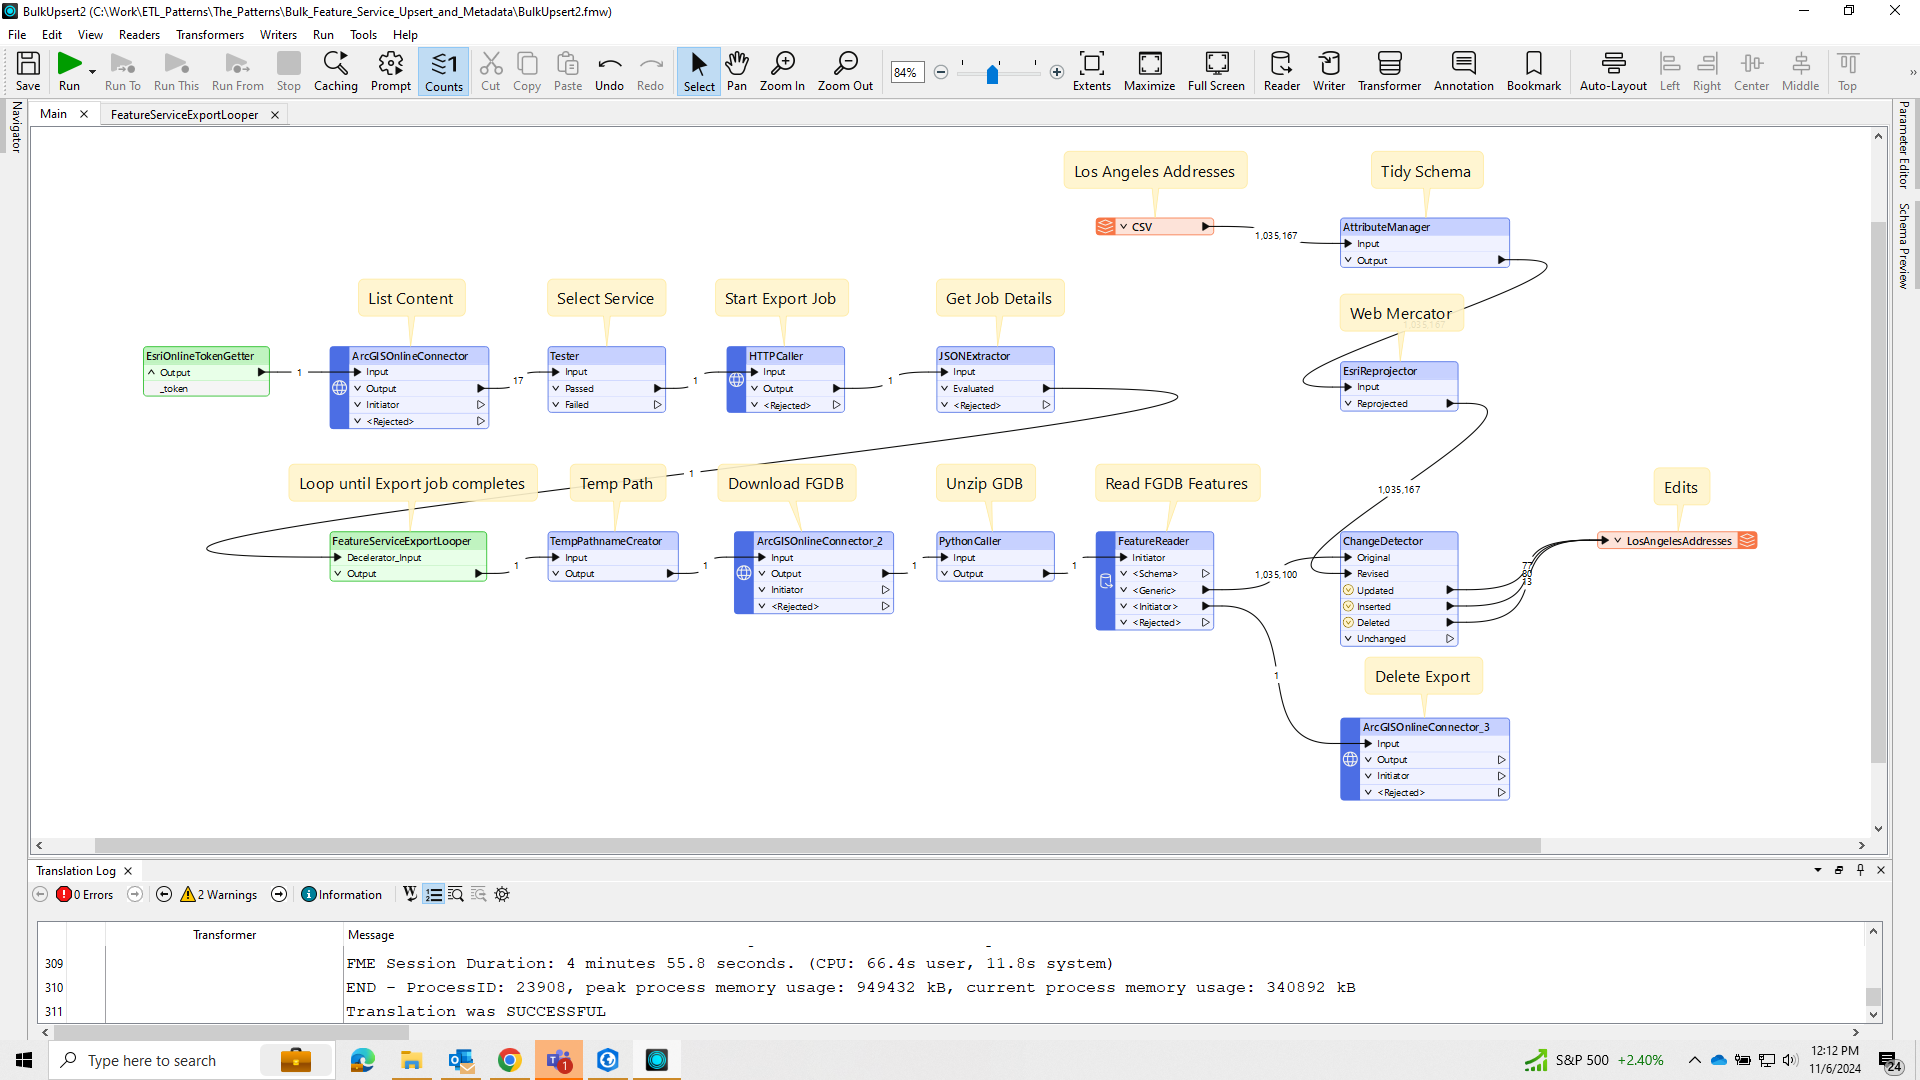Toggle the Counts display button

pos(443,71)
